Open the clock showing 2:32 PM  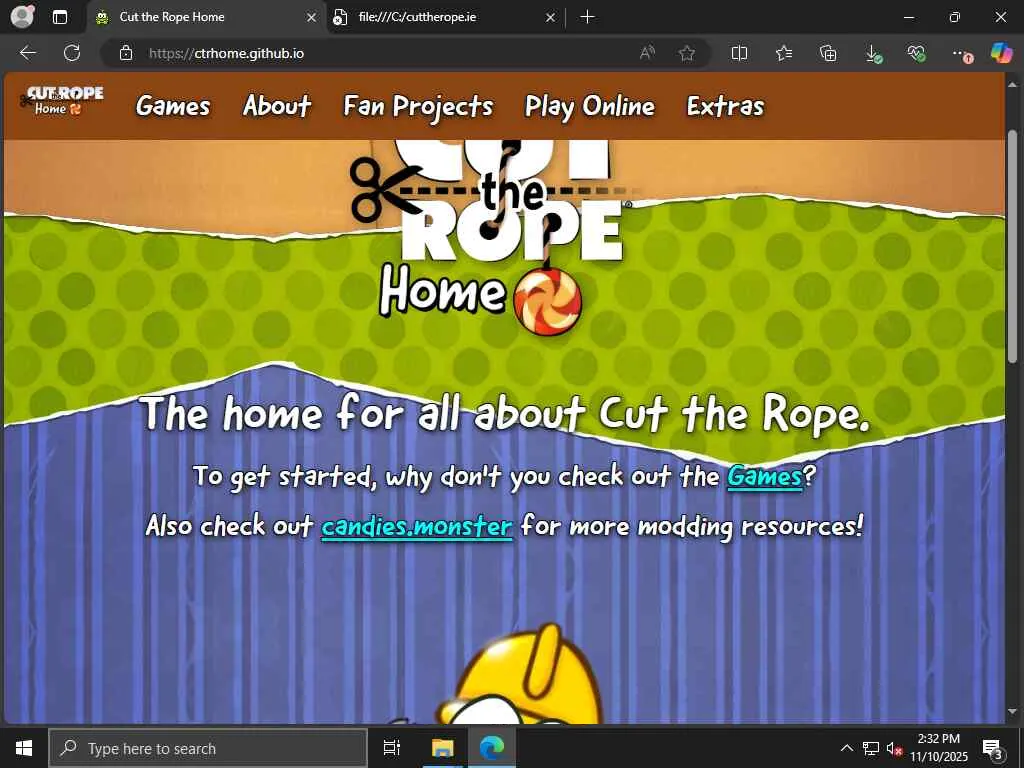point(939,748)
